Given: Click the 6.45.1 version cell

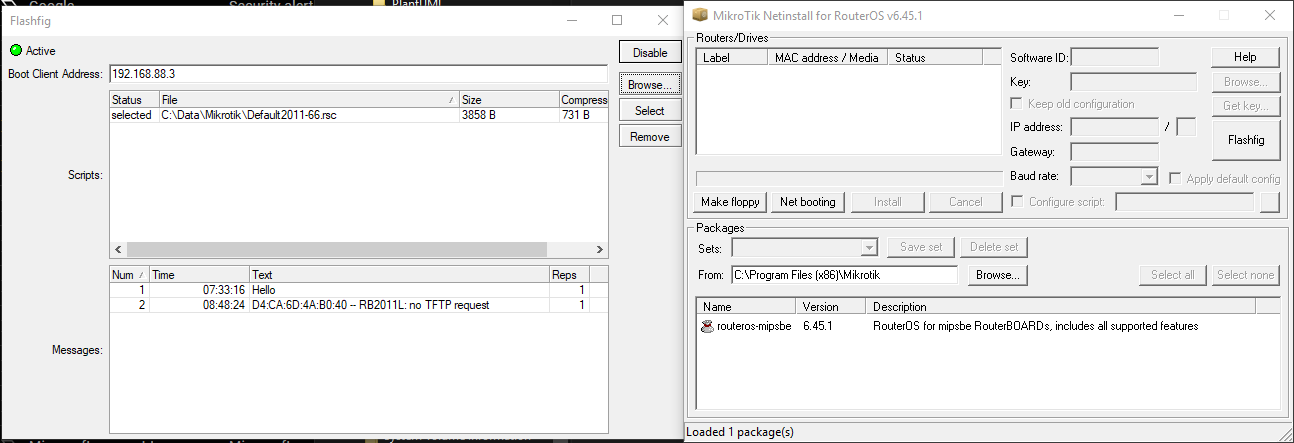Looking at the screenshot, I should click(x=818, y=326).
